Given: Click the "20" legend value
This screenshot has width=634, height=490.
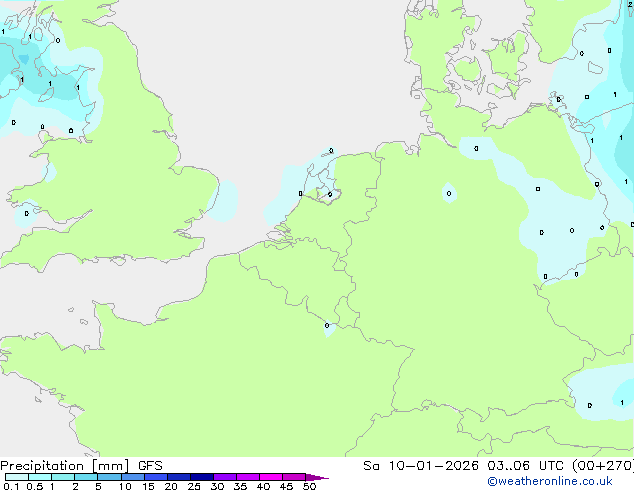Looking at the screenshot, I should click(x=171, y=486).
